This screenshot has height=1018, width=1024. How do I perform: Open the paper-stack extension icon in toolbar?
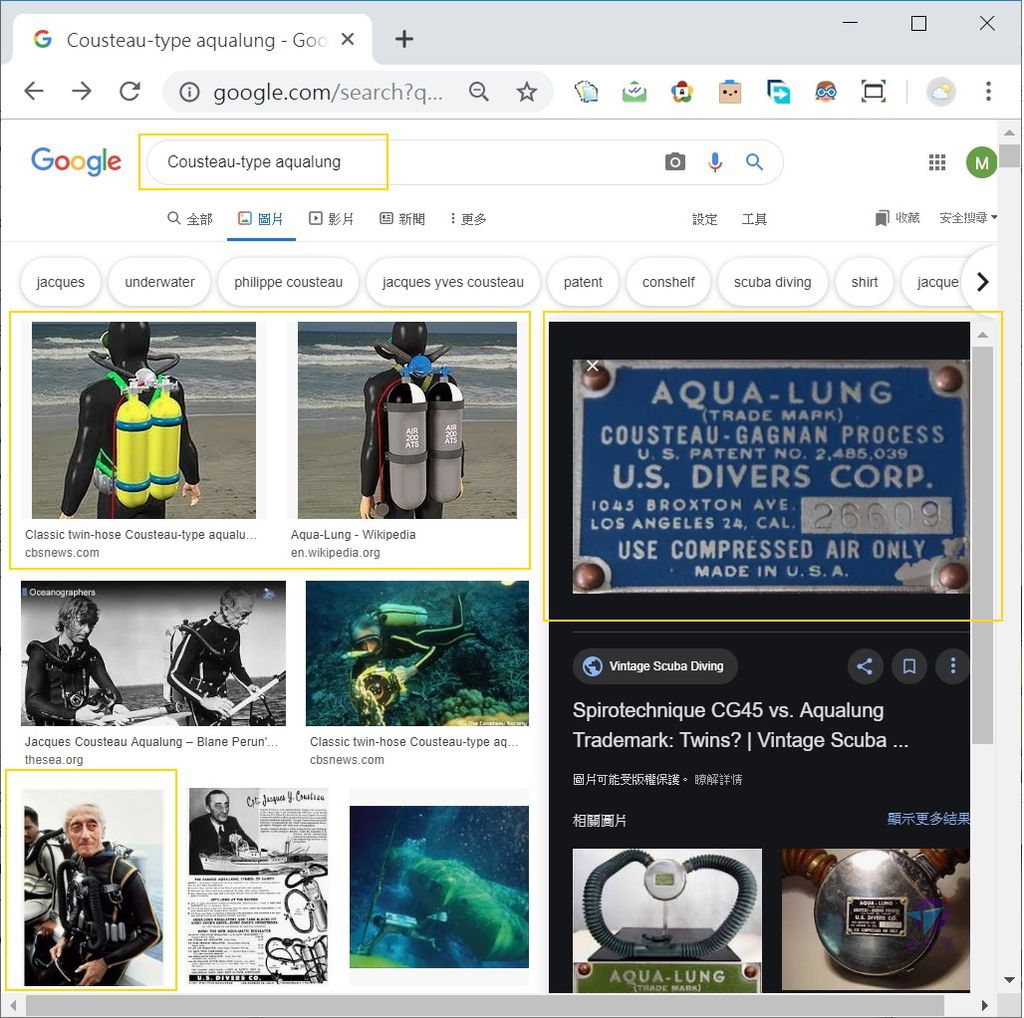click(586, 91)
